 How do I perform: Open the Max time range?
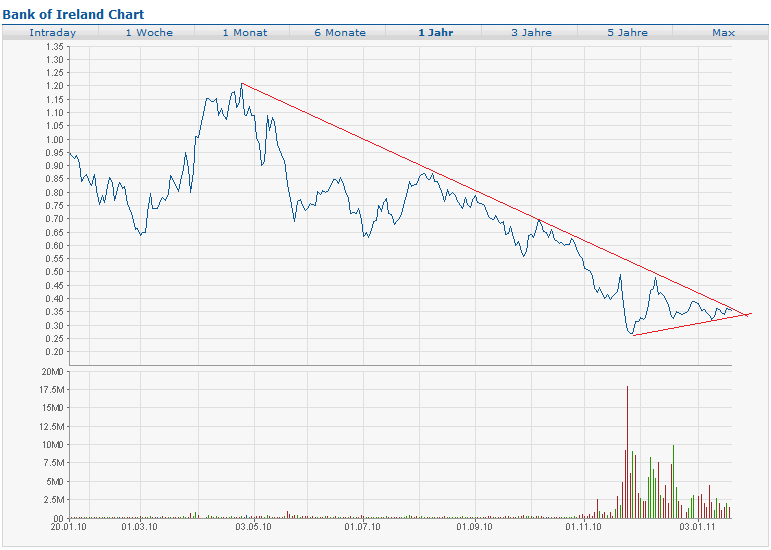click(723, 33)
